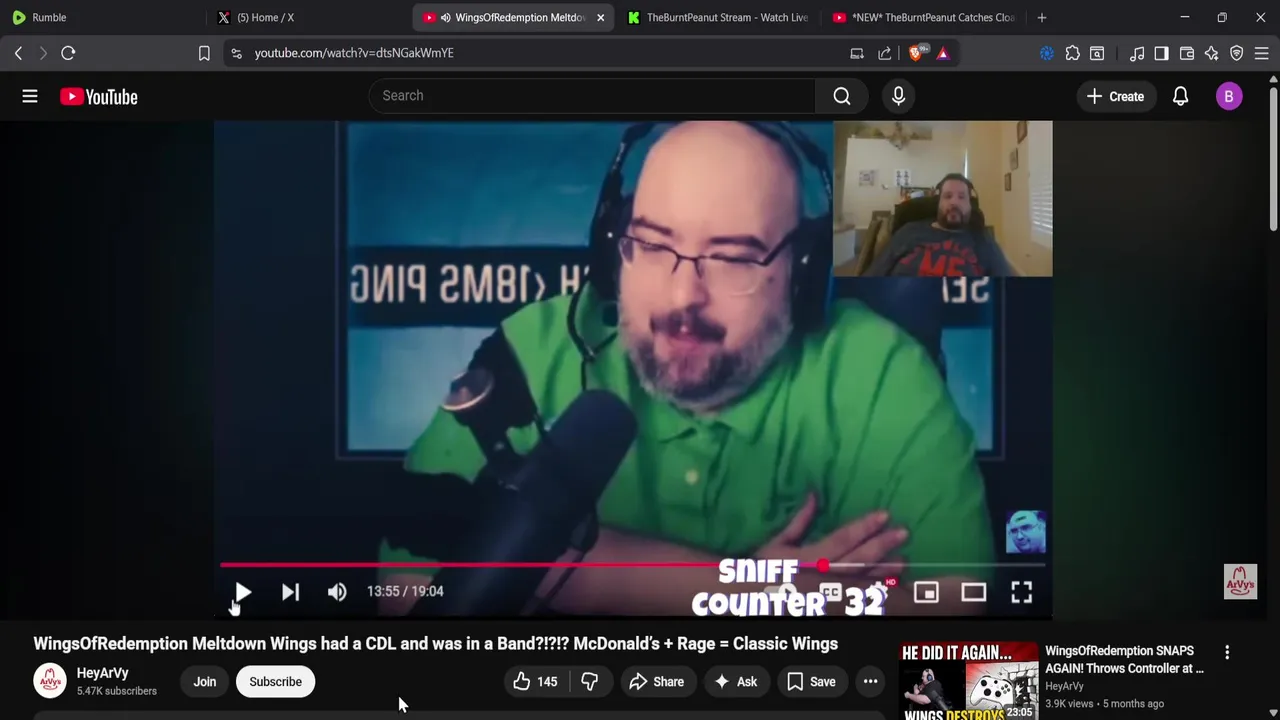Click the youtube.com address bar URL
Viewport: 1280px width, 720px height.
[x=354, y=53]
